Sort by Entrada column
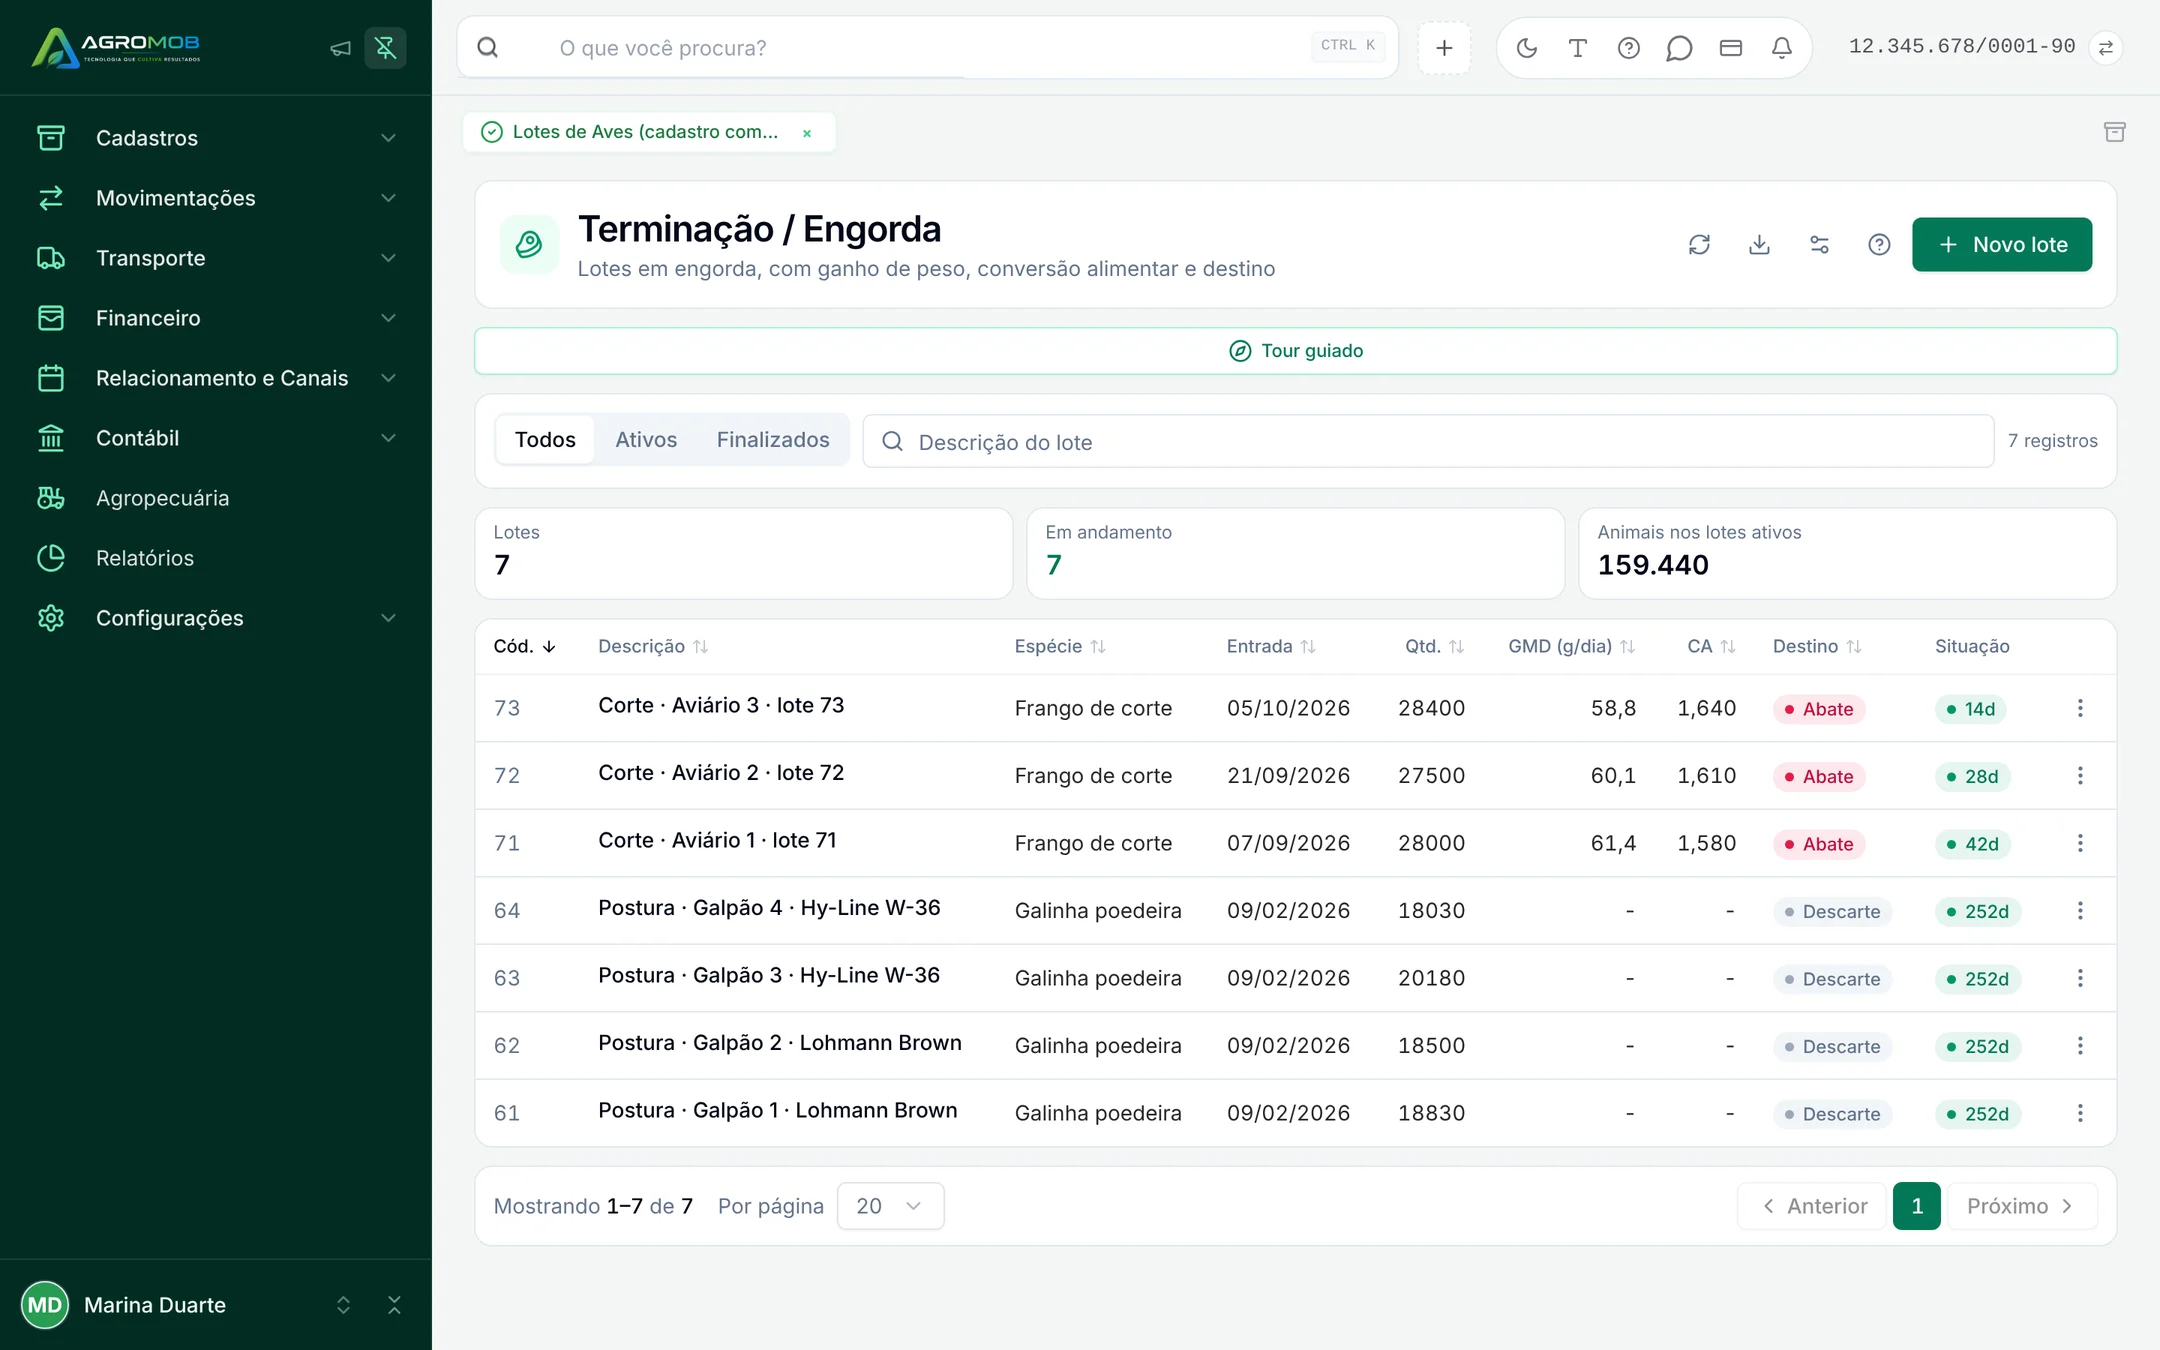Screen dimensions: 2160x1350 click(x=1271, y=647)
